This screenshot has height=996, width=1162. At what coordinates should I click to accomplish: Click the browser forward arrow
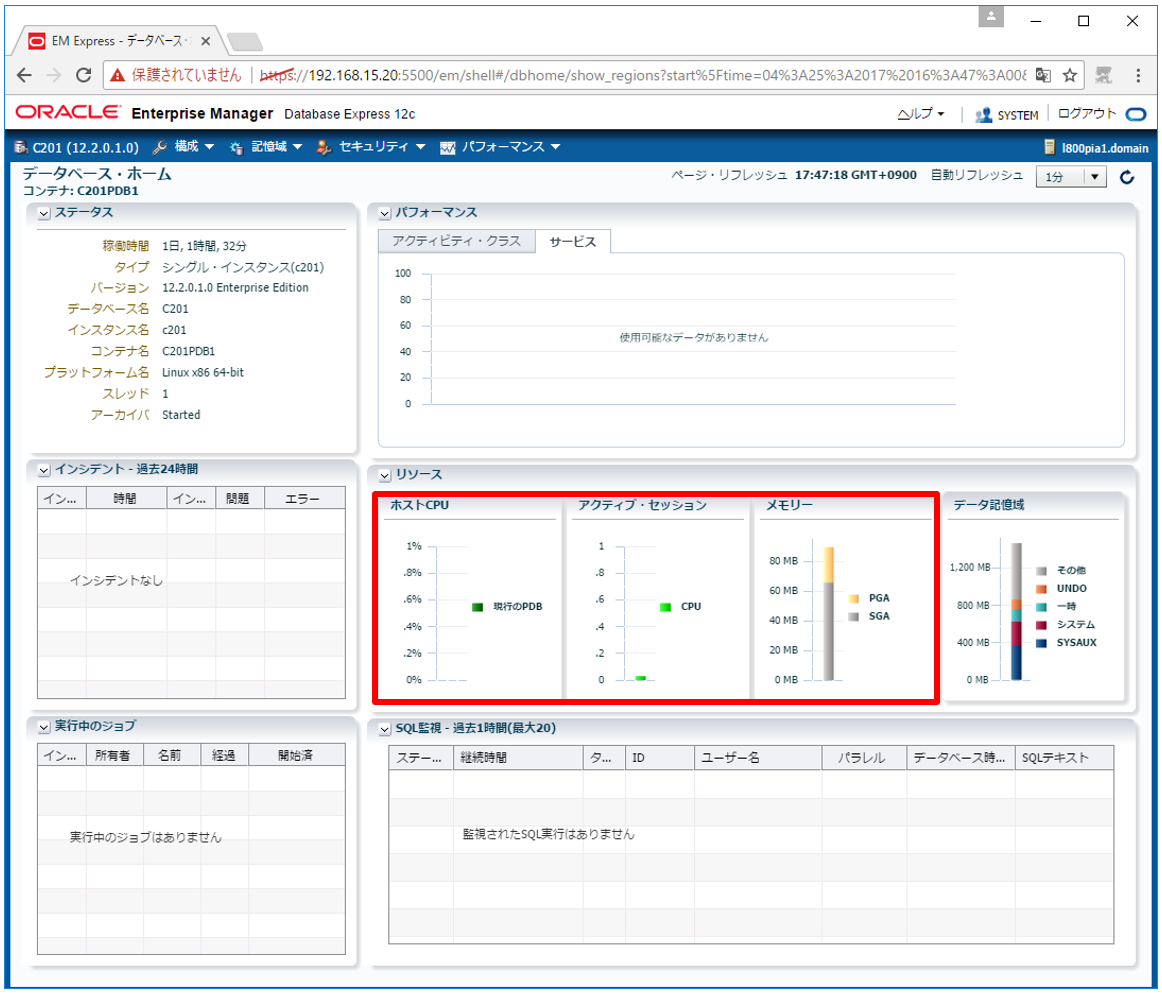[x=53, y=75]
